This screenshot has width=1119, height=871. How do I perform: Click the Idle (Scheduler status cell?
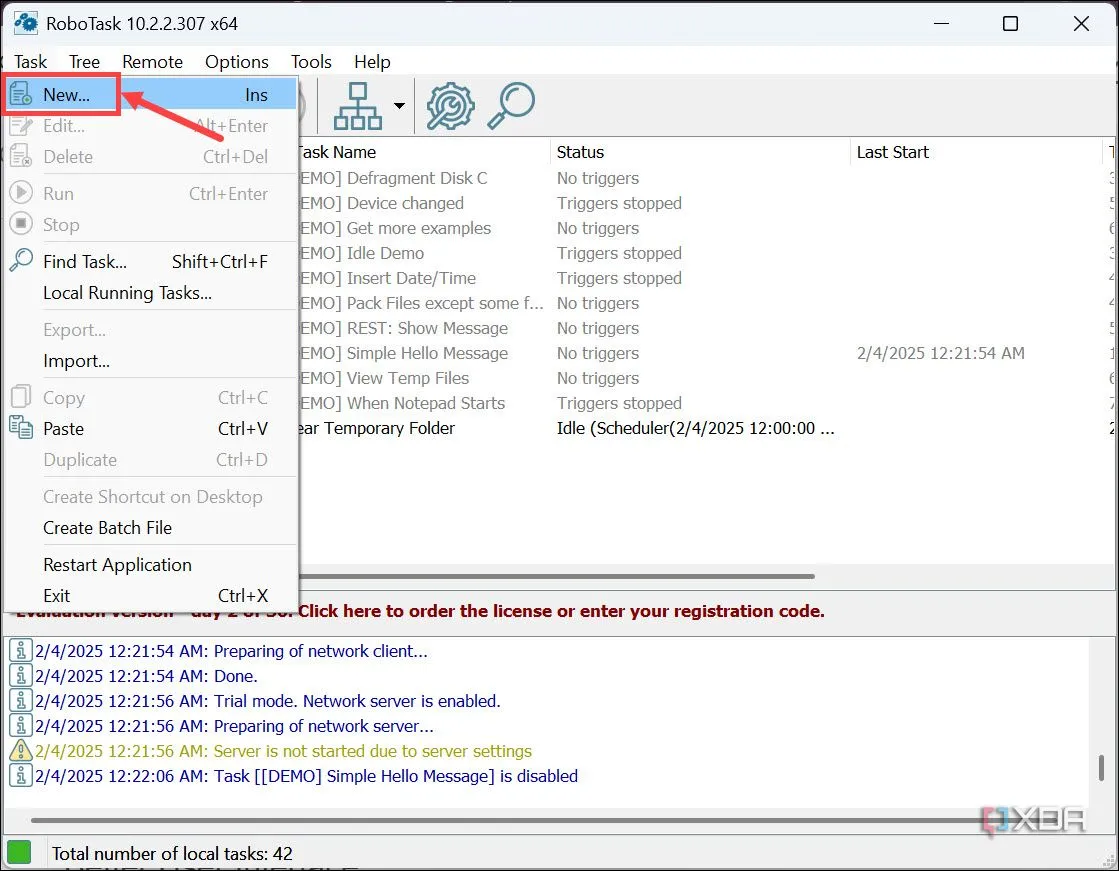click(x=695, y=428)
